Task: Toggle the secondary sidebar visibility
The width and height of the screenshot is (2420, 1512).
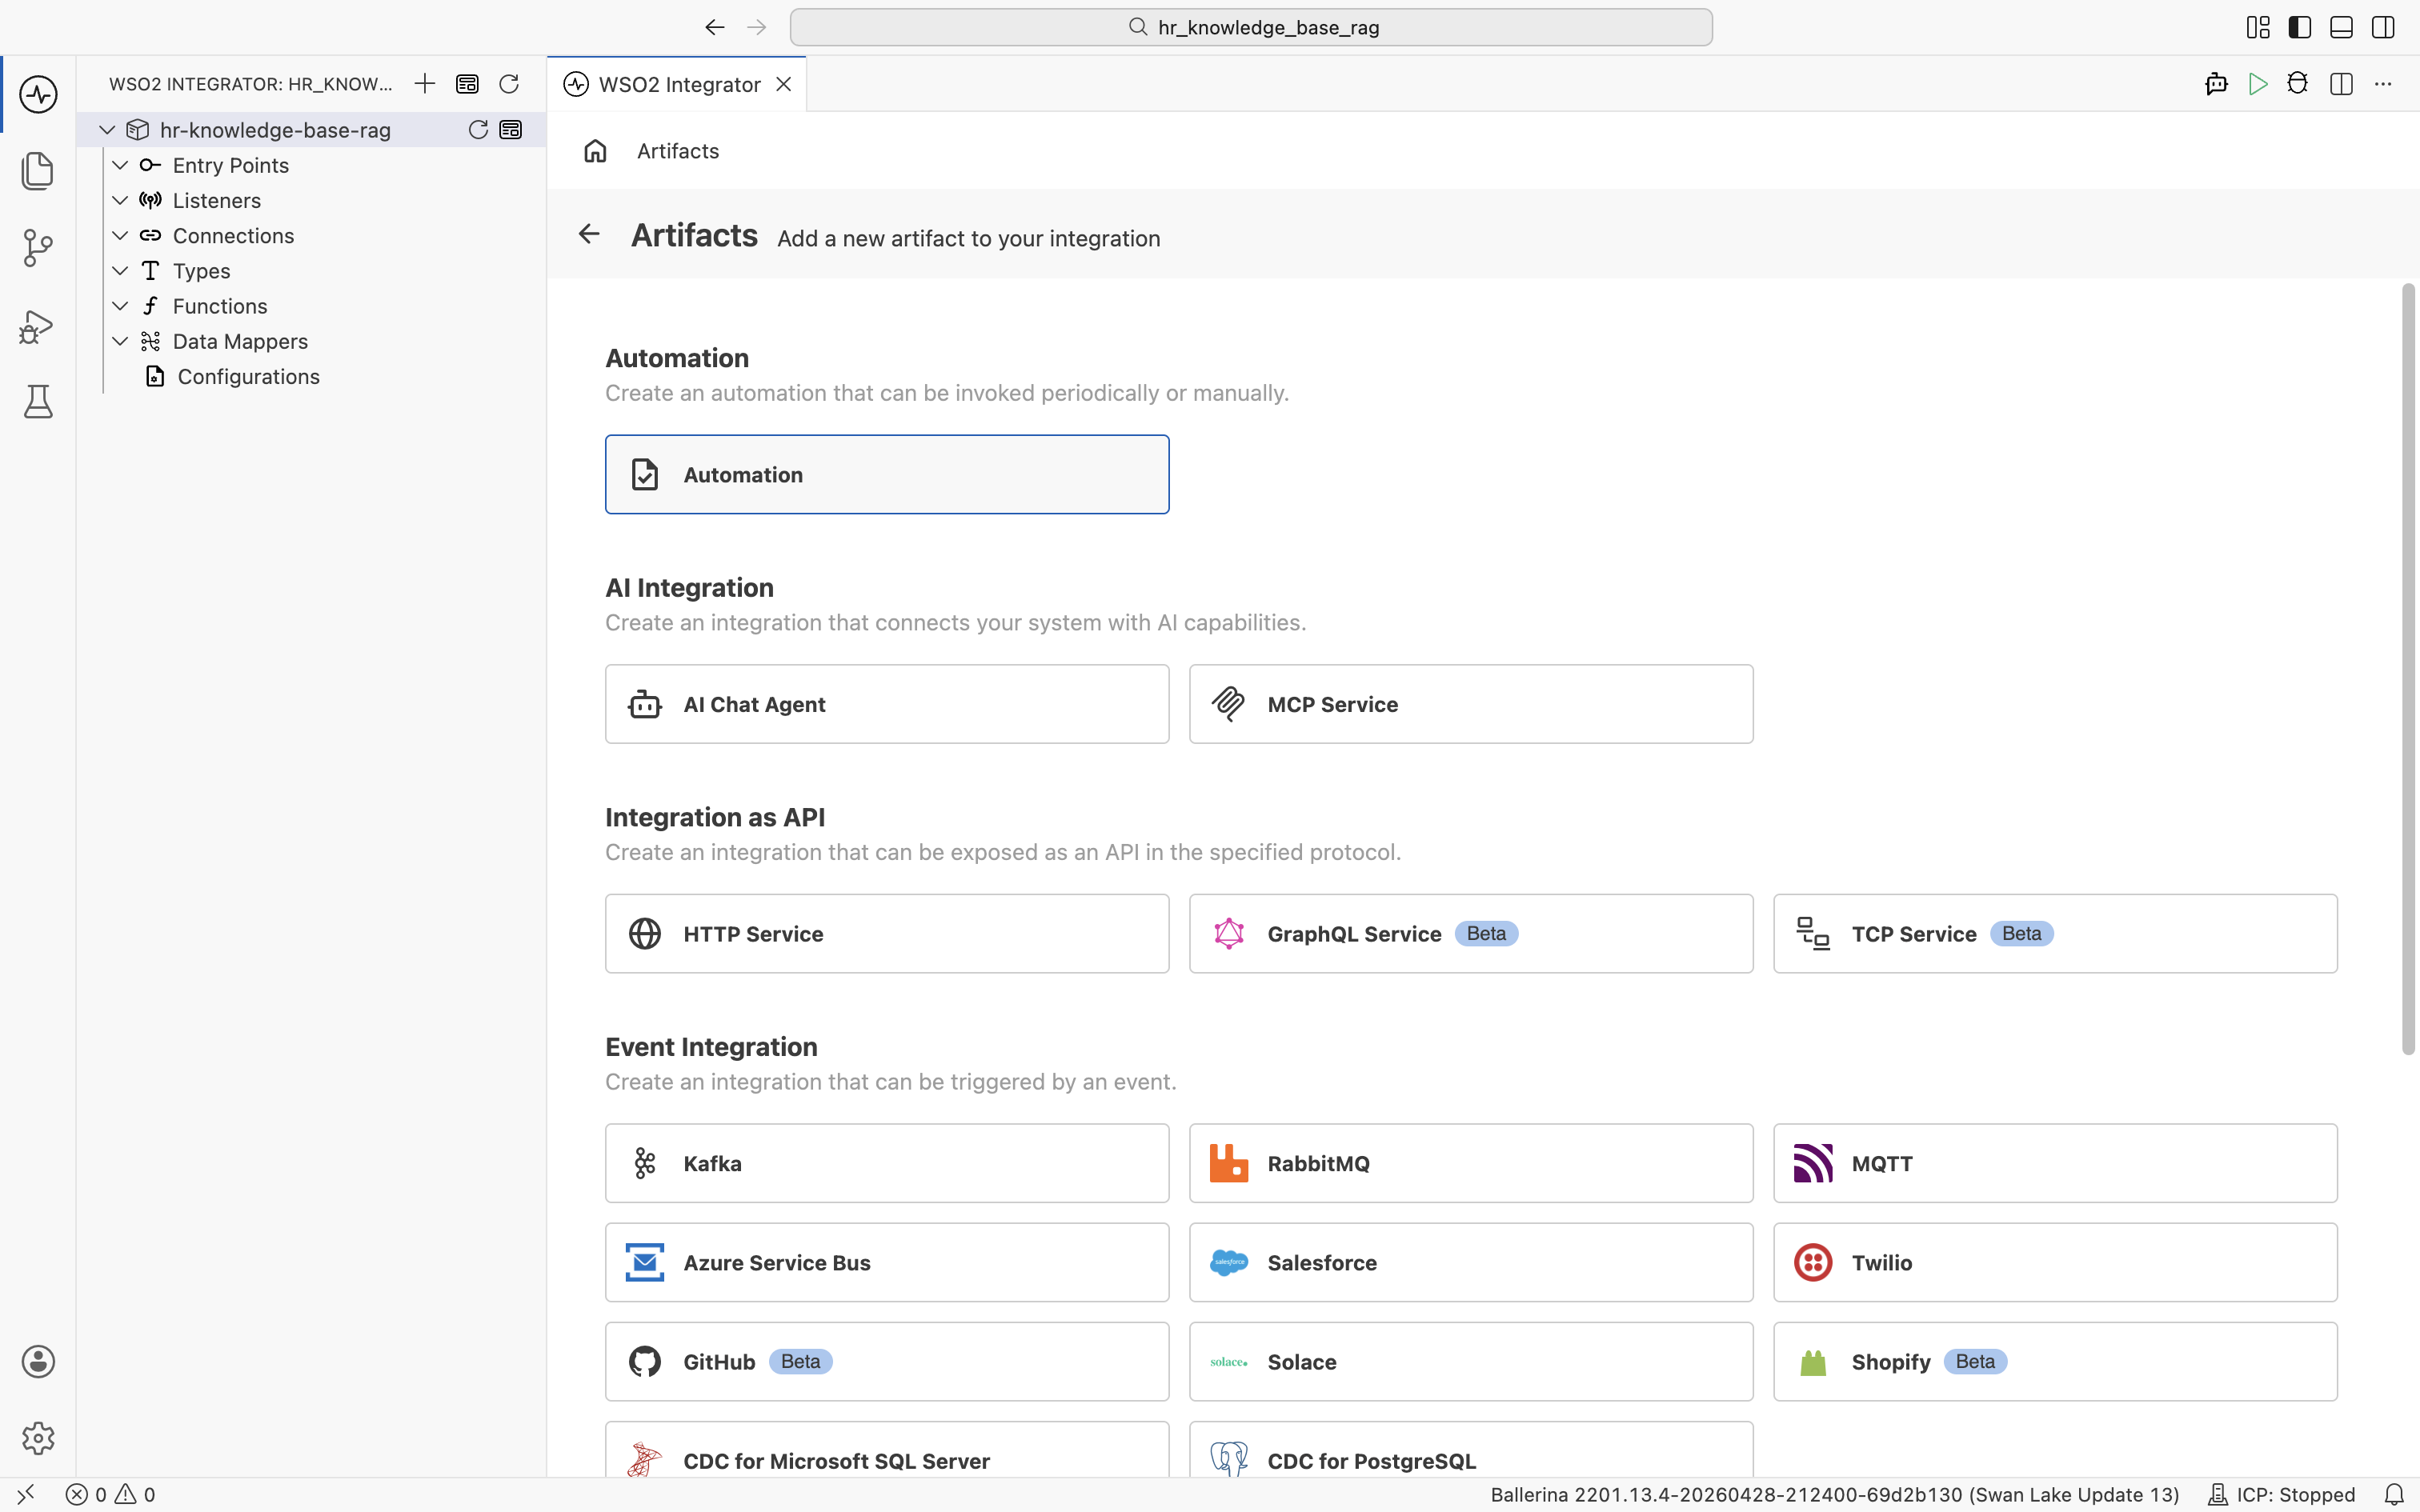Action: [2383, 27]
